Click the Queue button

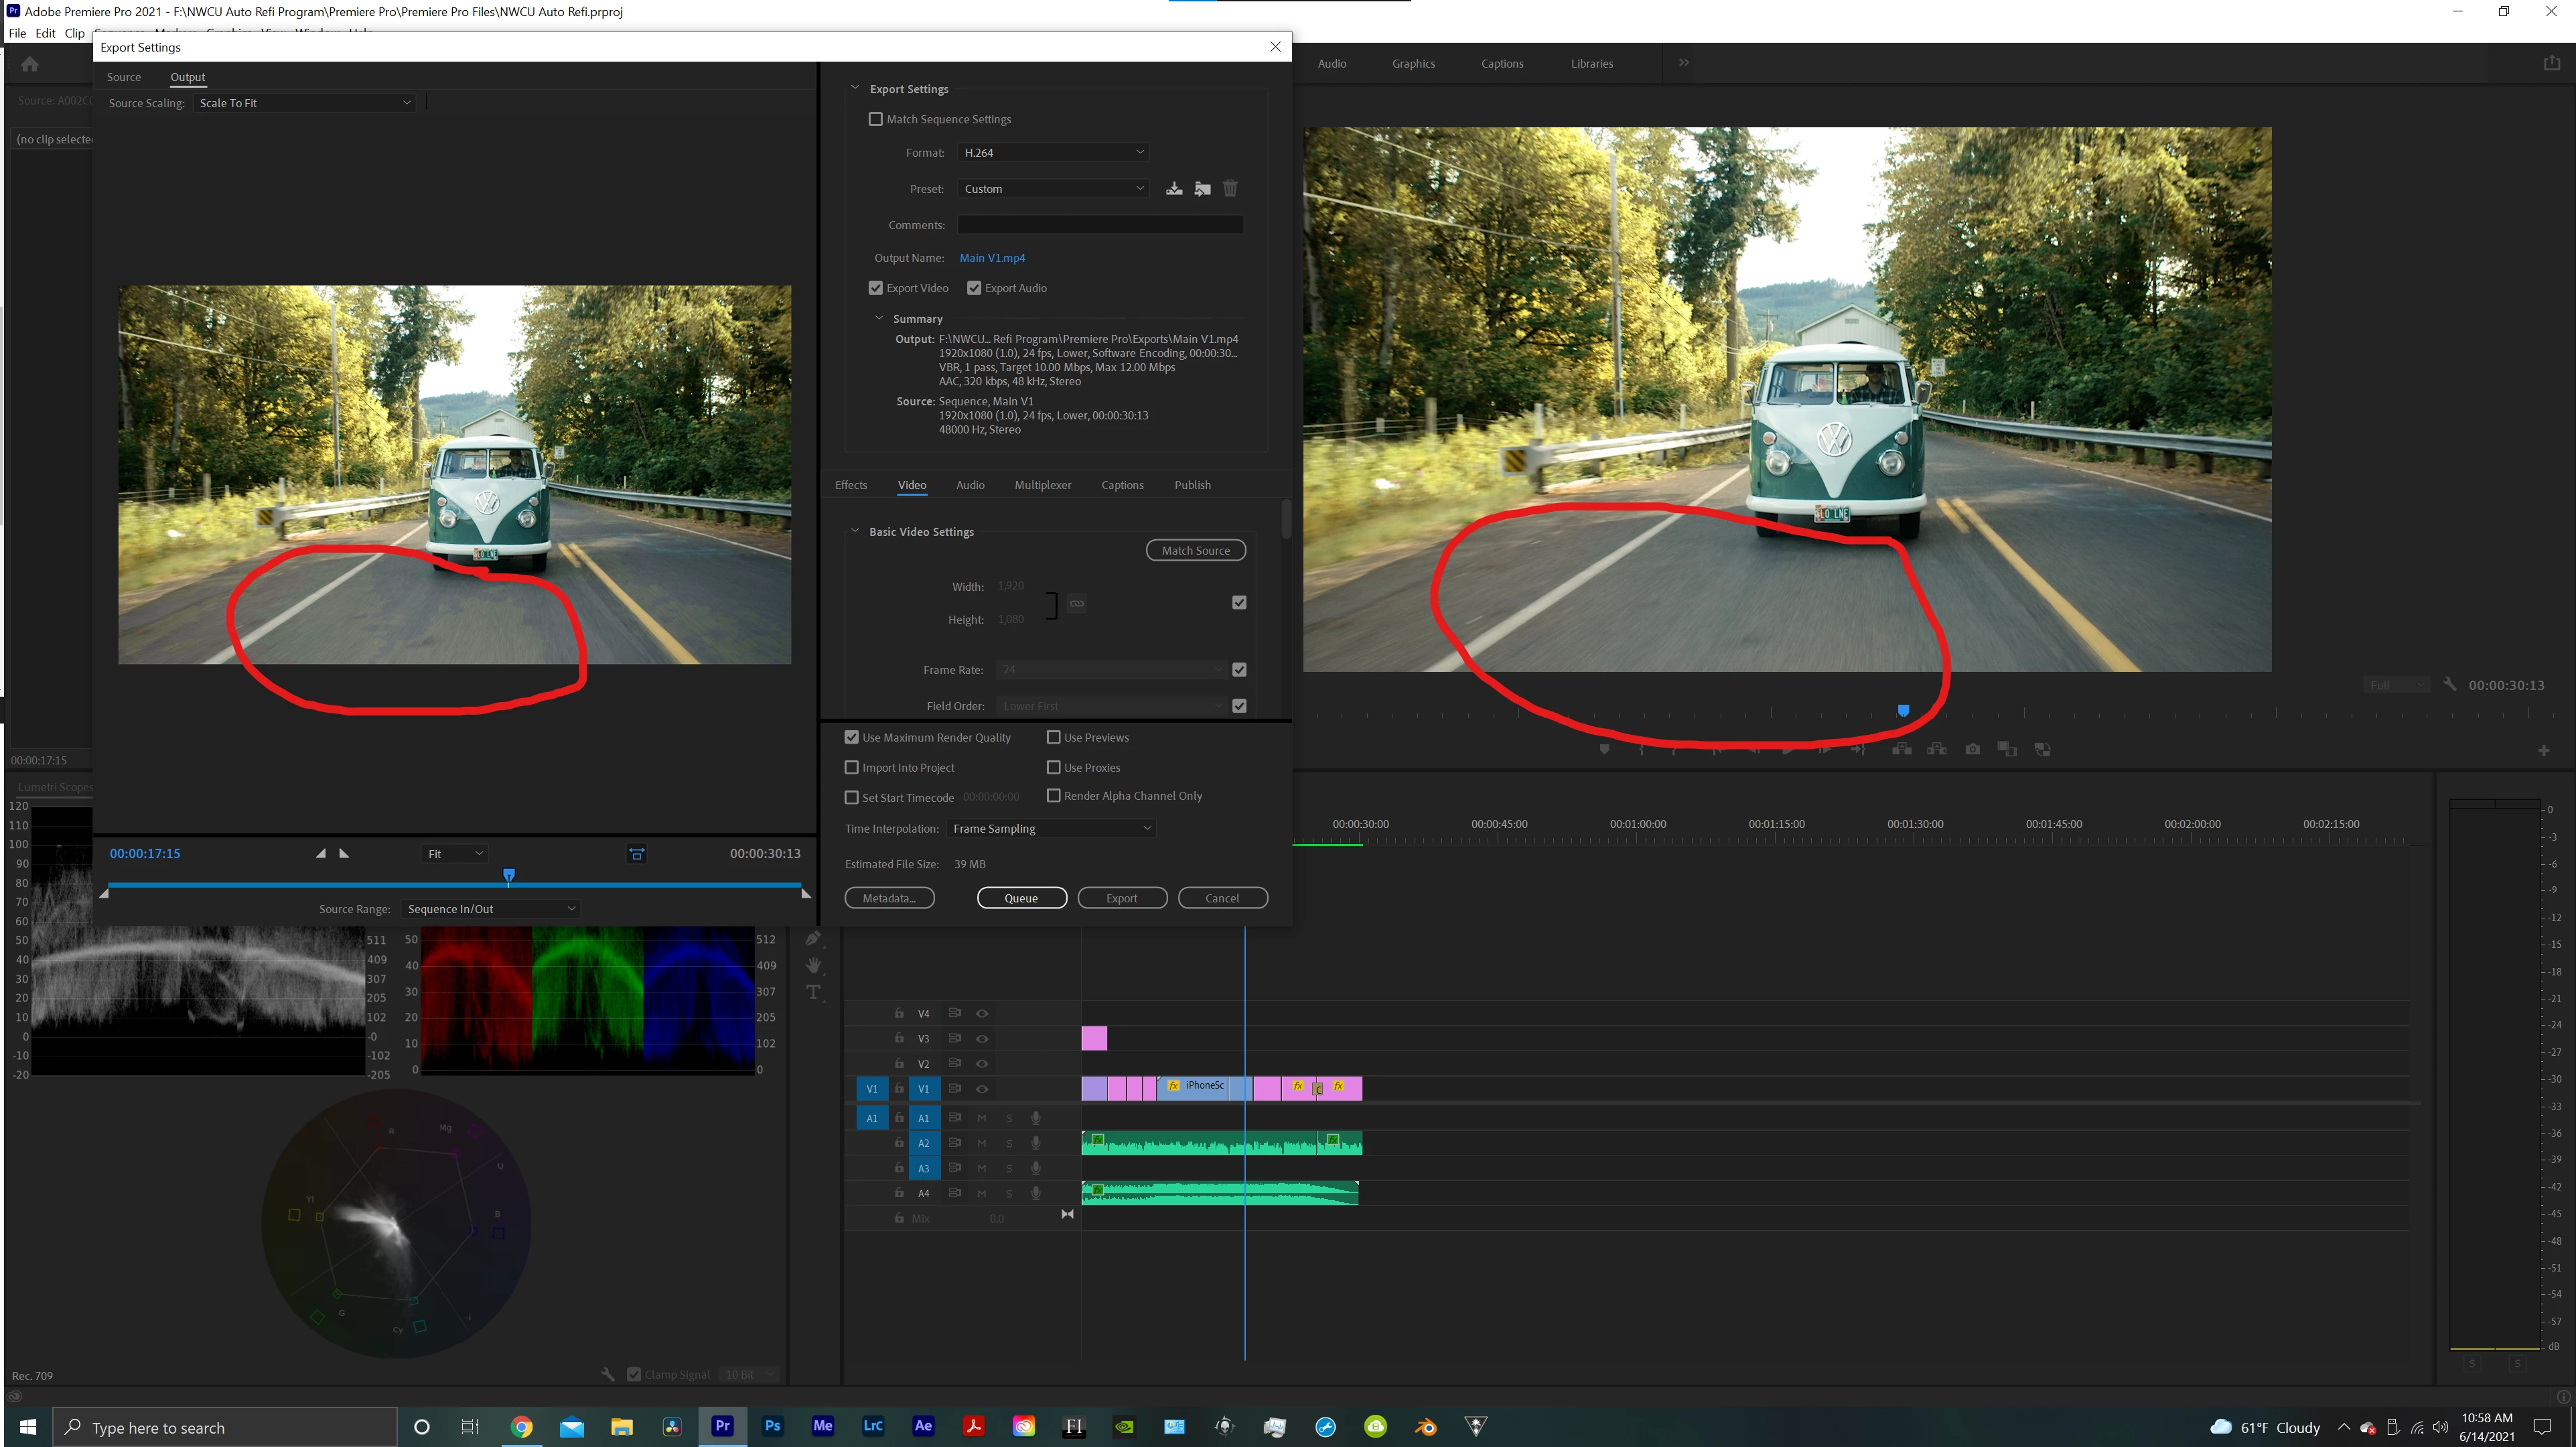point(1021,897)
